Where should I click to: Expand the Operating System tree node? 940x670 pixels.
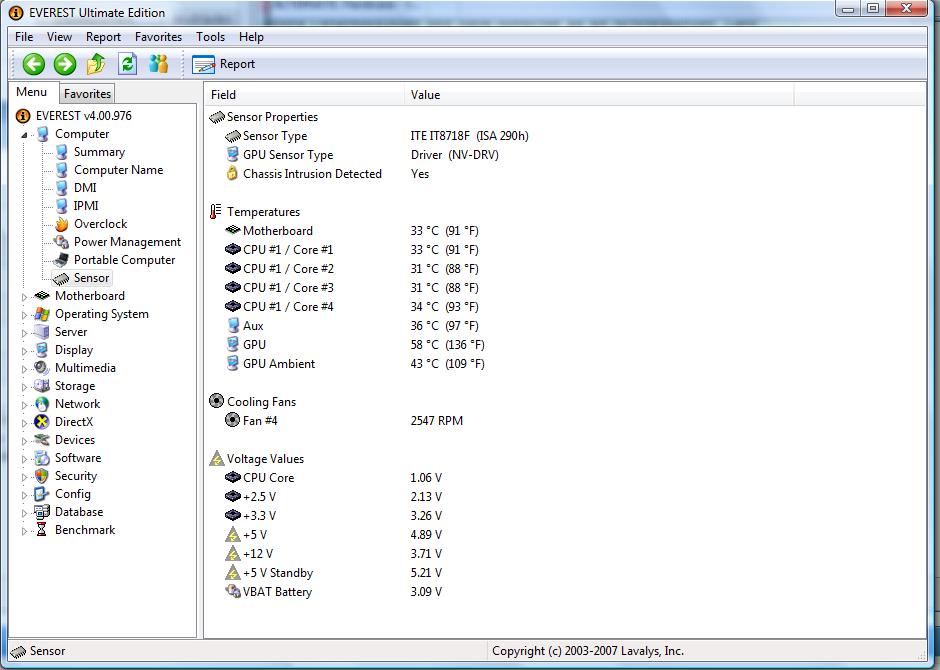pyautogui.click(x=25, y=315)
